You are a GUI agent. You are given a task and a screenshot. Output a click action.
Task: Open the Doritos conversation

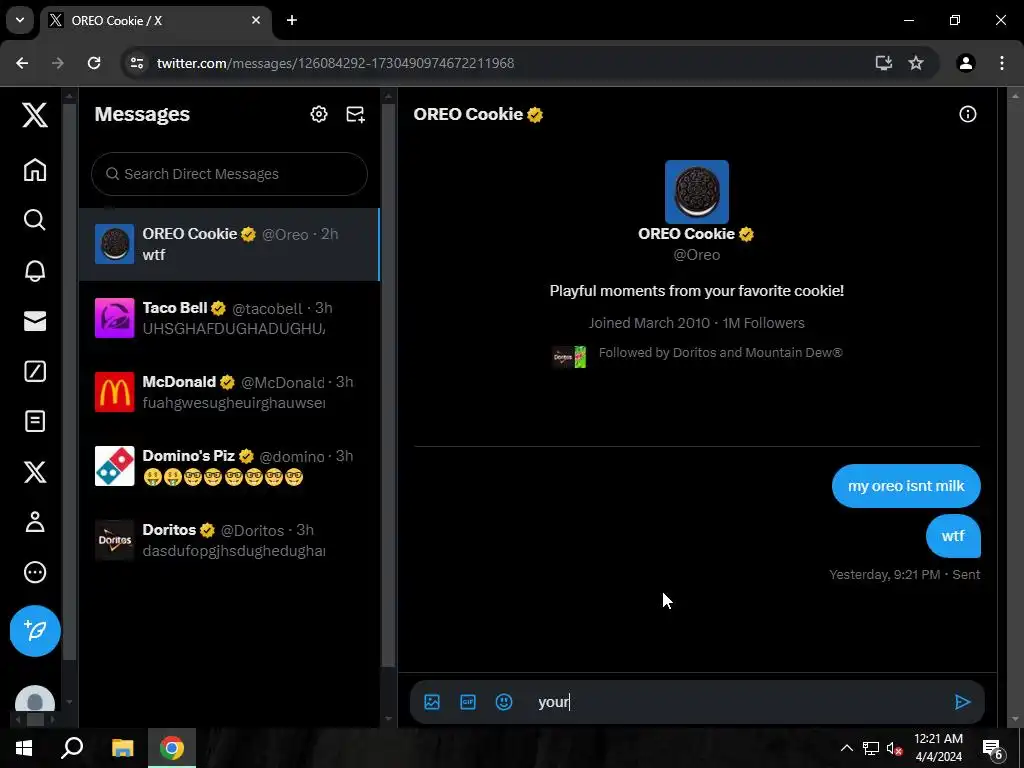click(229, 539)
